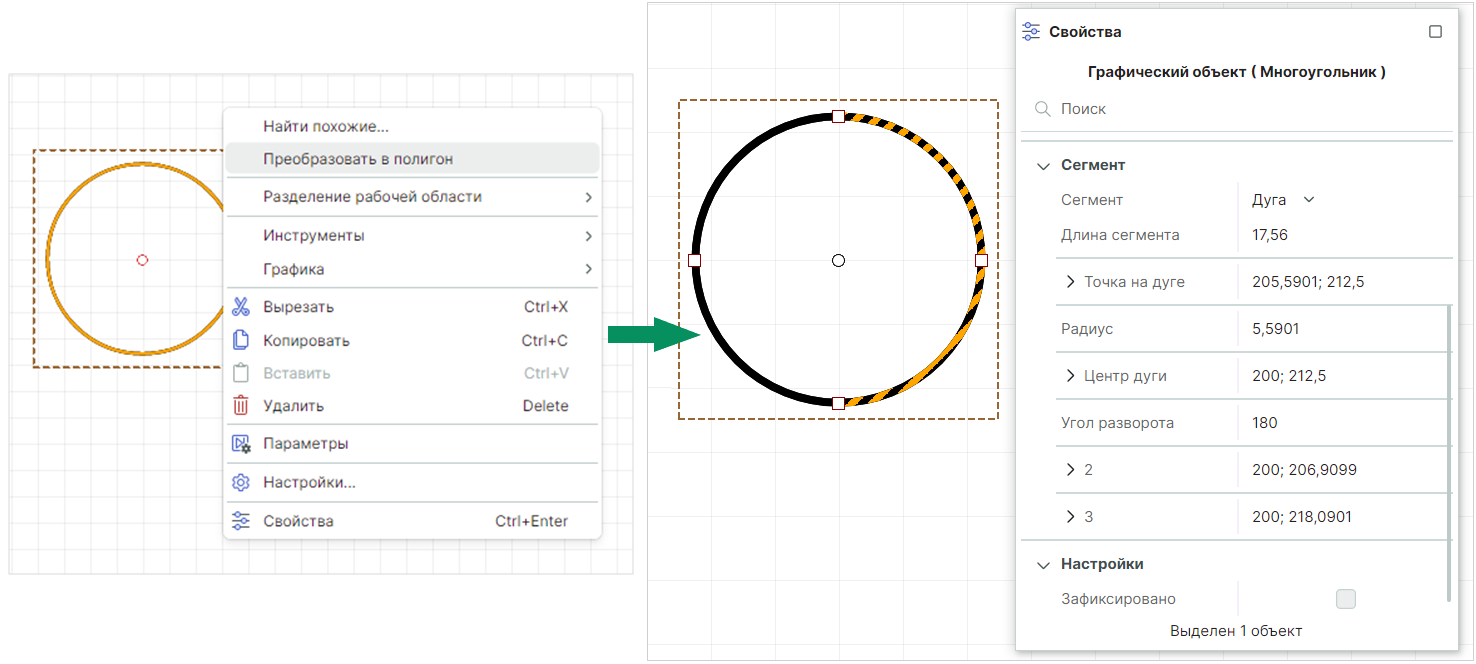Click the Свойства panel vertical scrollbar
1476x664 pixels.
(1448, 453)
